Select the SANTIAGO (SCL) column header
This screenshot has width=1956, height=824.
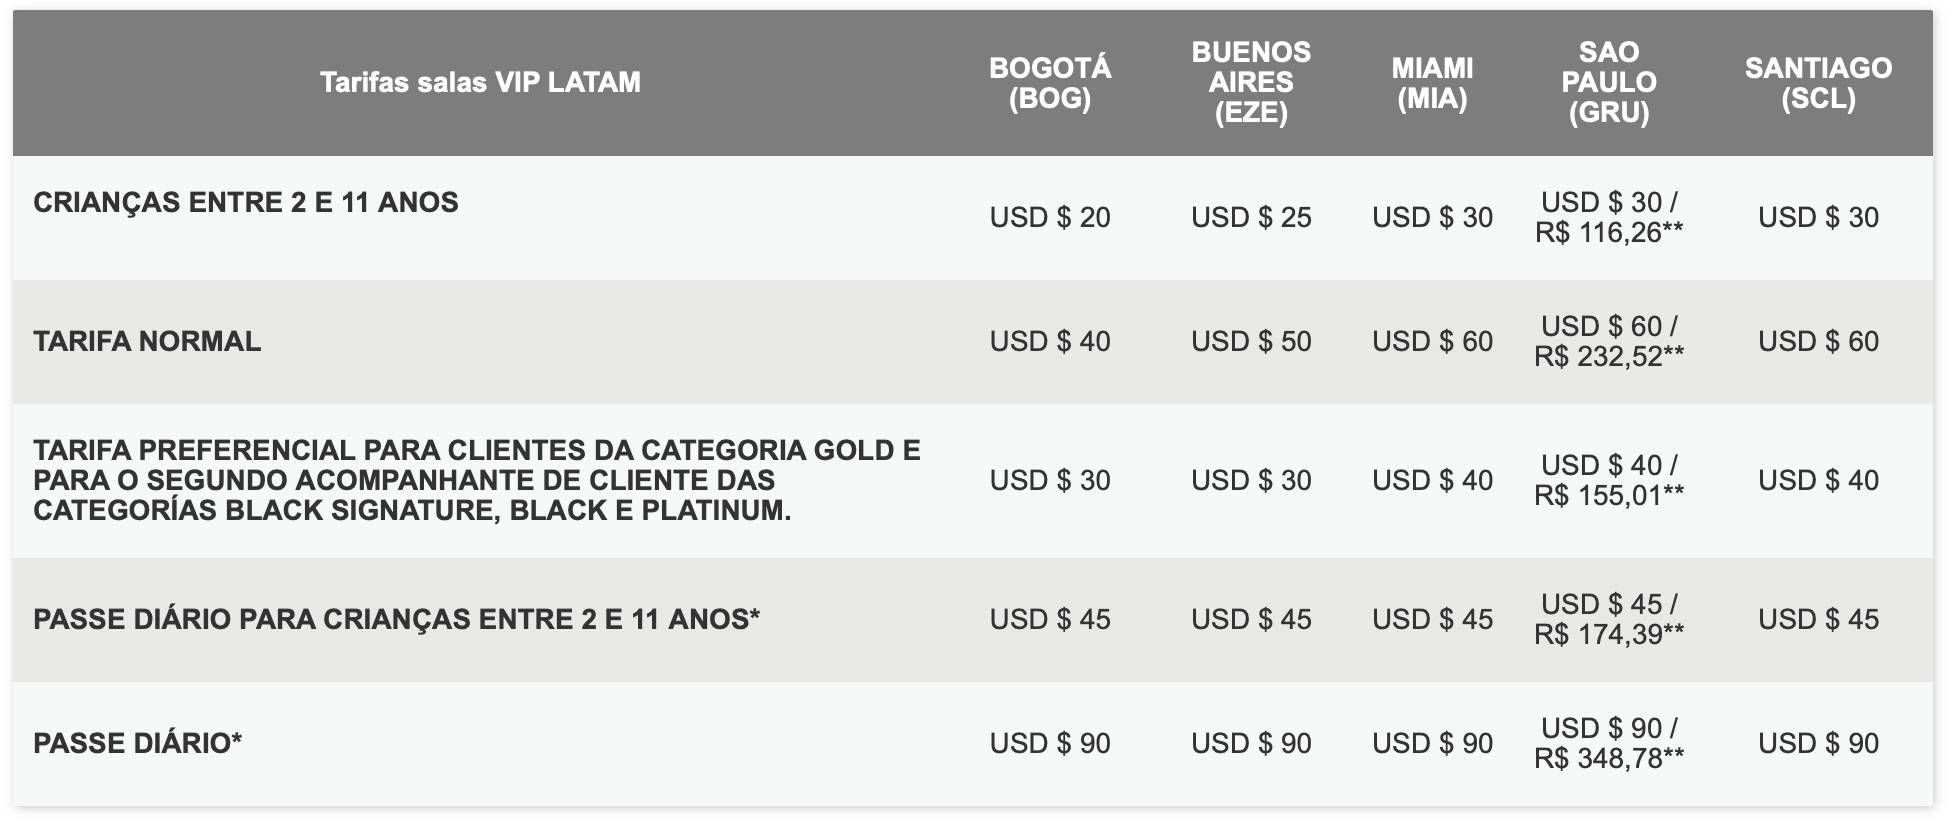click(1818, 83)
